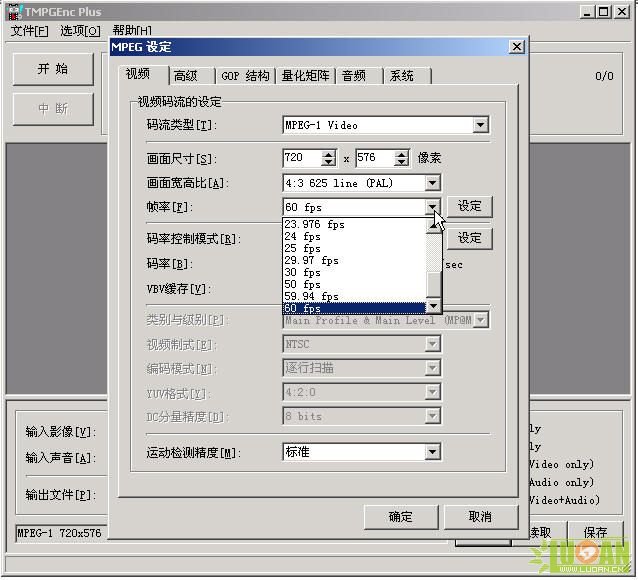
Task: Click the DC分量精度 8 bits dropdown arrow
Action: tap(433, 416)
